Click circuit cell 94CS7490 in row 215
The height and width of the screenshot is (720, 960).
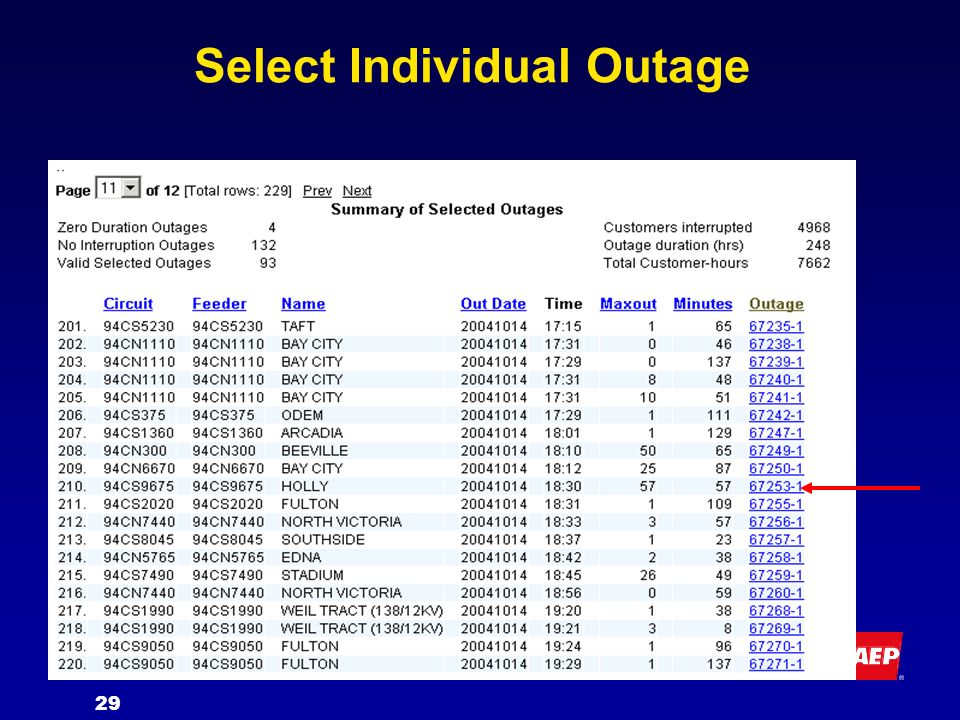[x=138, y=575]
